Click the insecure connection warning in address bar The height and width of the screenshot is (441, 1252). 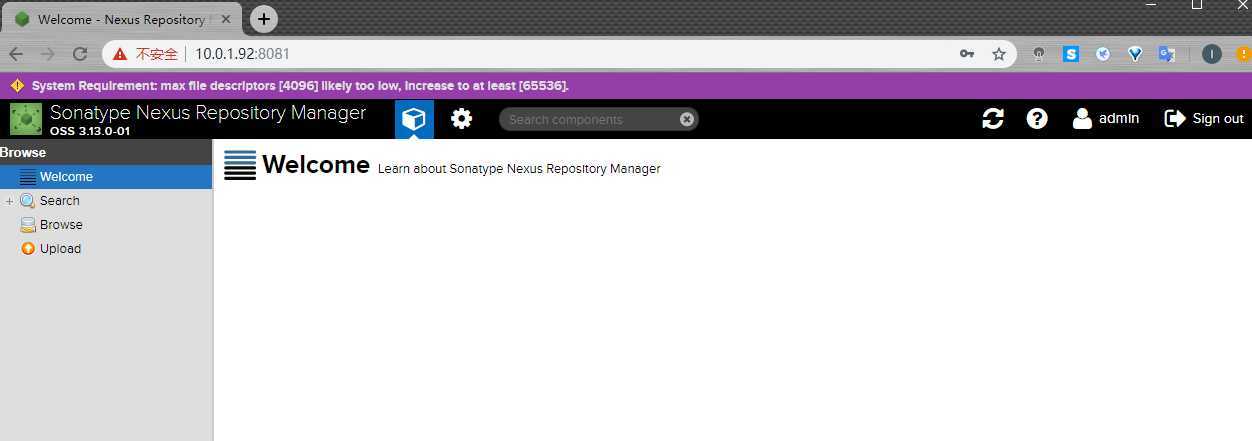[x=145, y=54]
